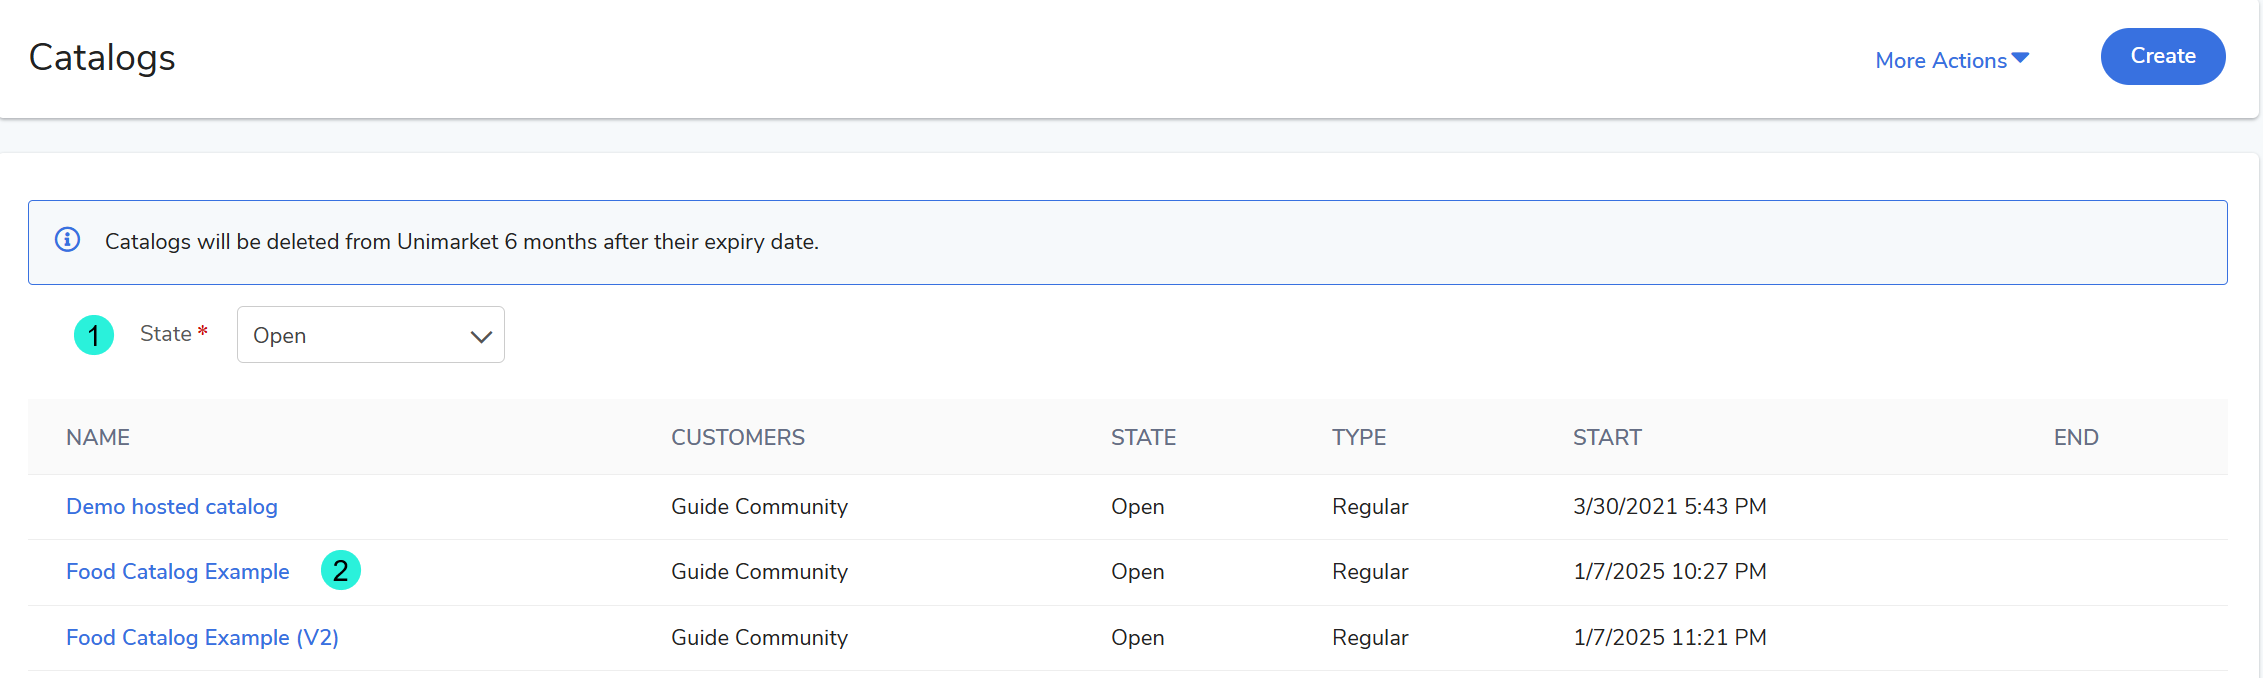Click the numbered badge 1 marker
Viewport: 2263px width, 678px height.
click(94, 335)
